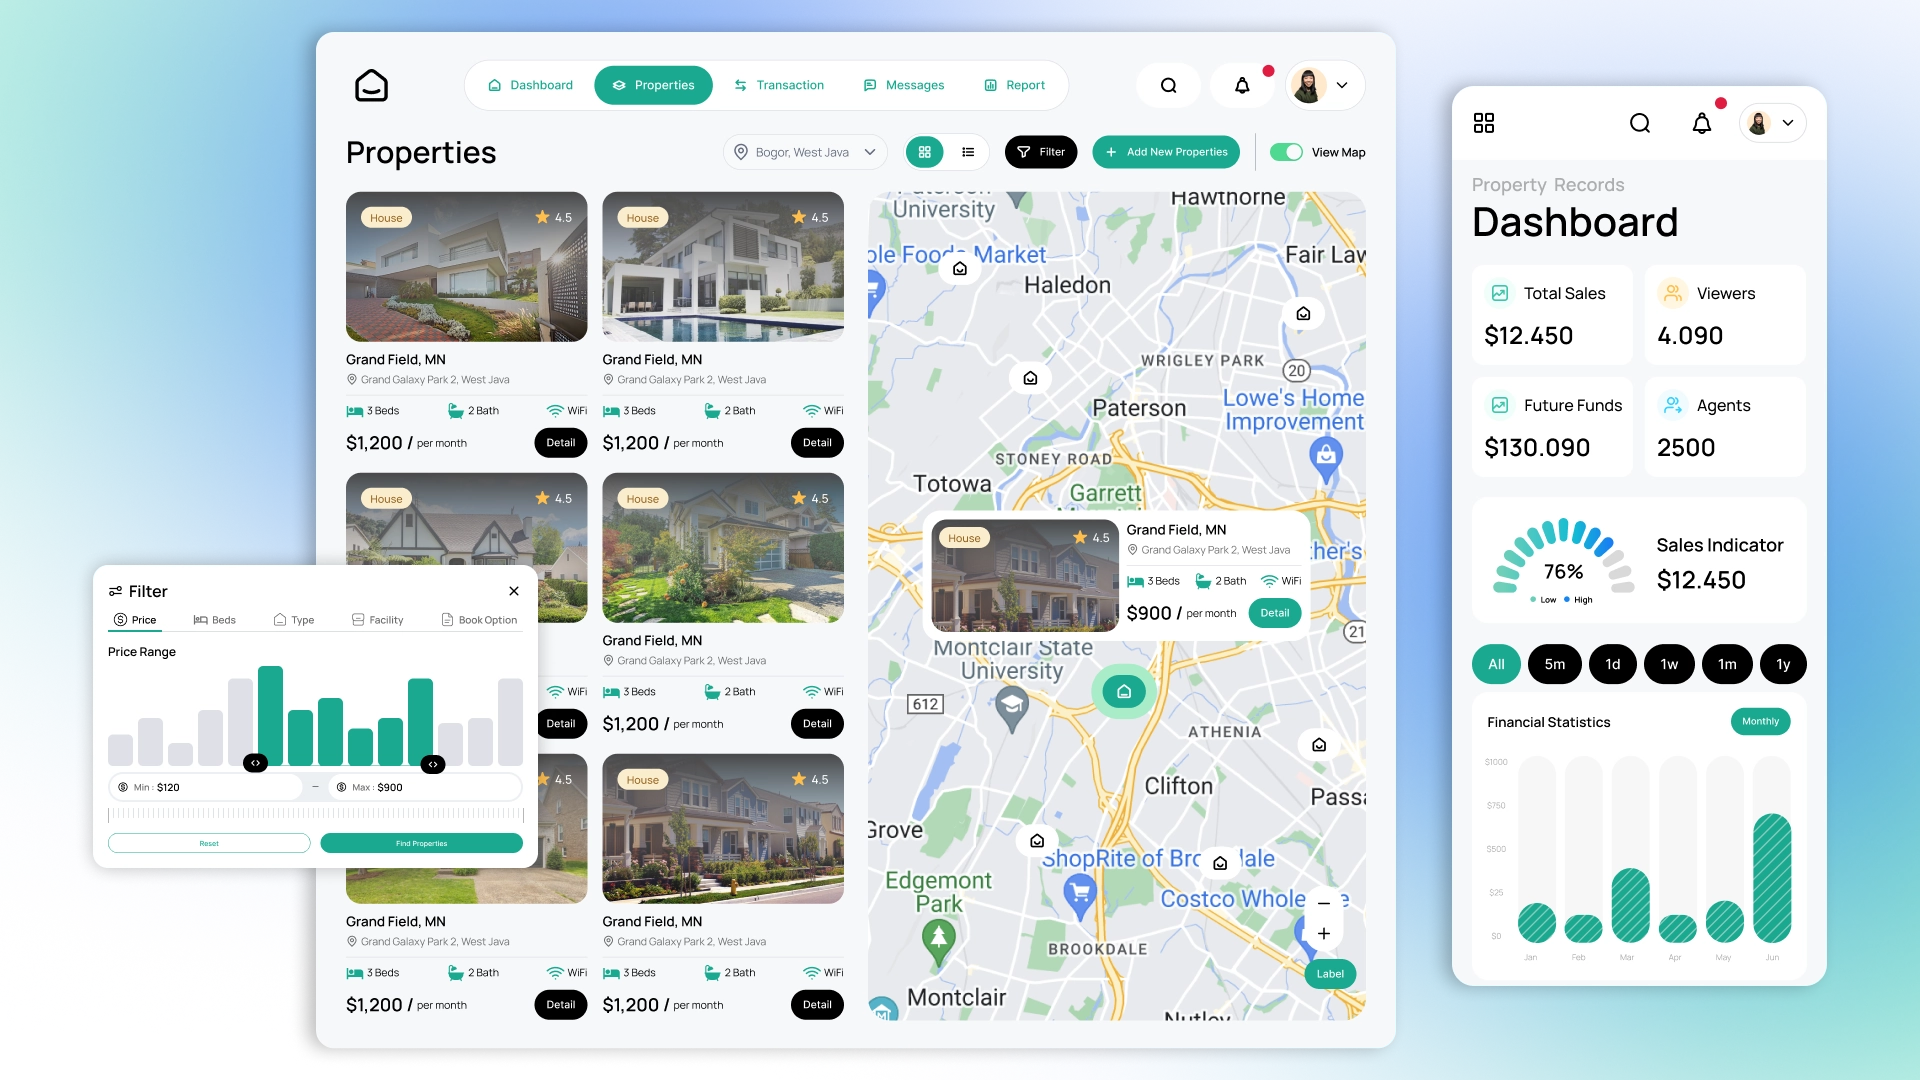Select the Monthly toggle in Financial Statistics
Screen dimensions: 1920x1080
pyautogui.click(x=1760, y=720)
